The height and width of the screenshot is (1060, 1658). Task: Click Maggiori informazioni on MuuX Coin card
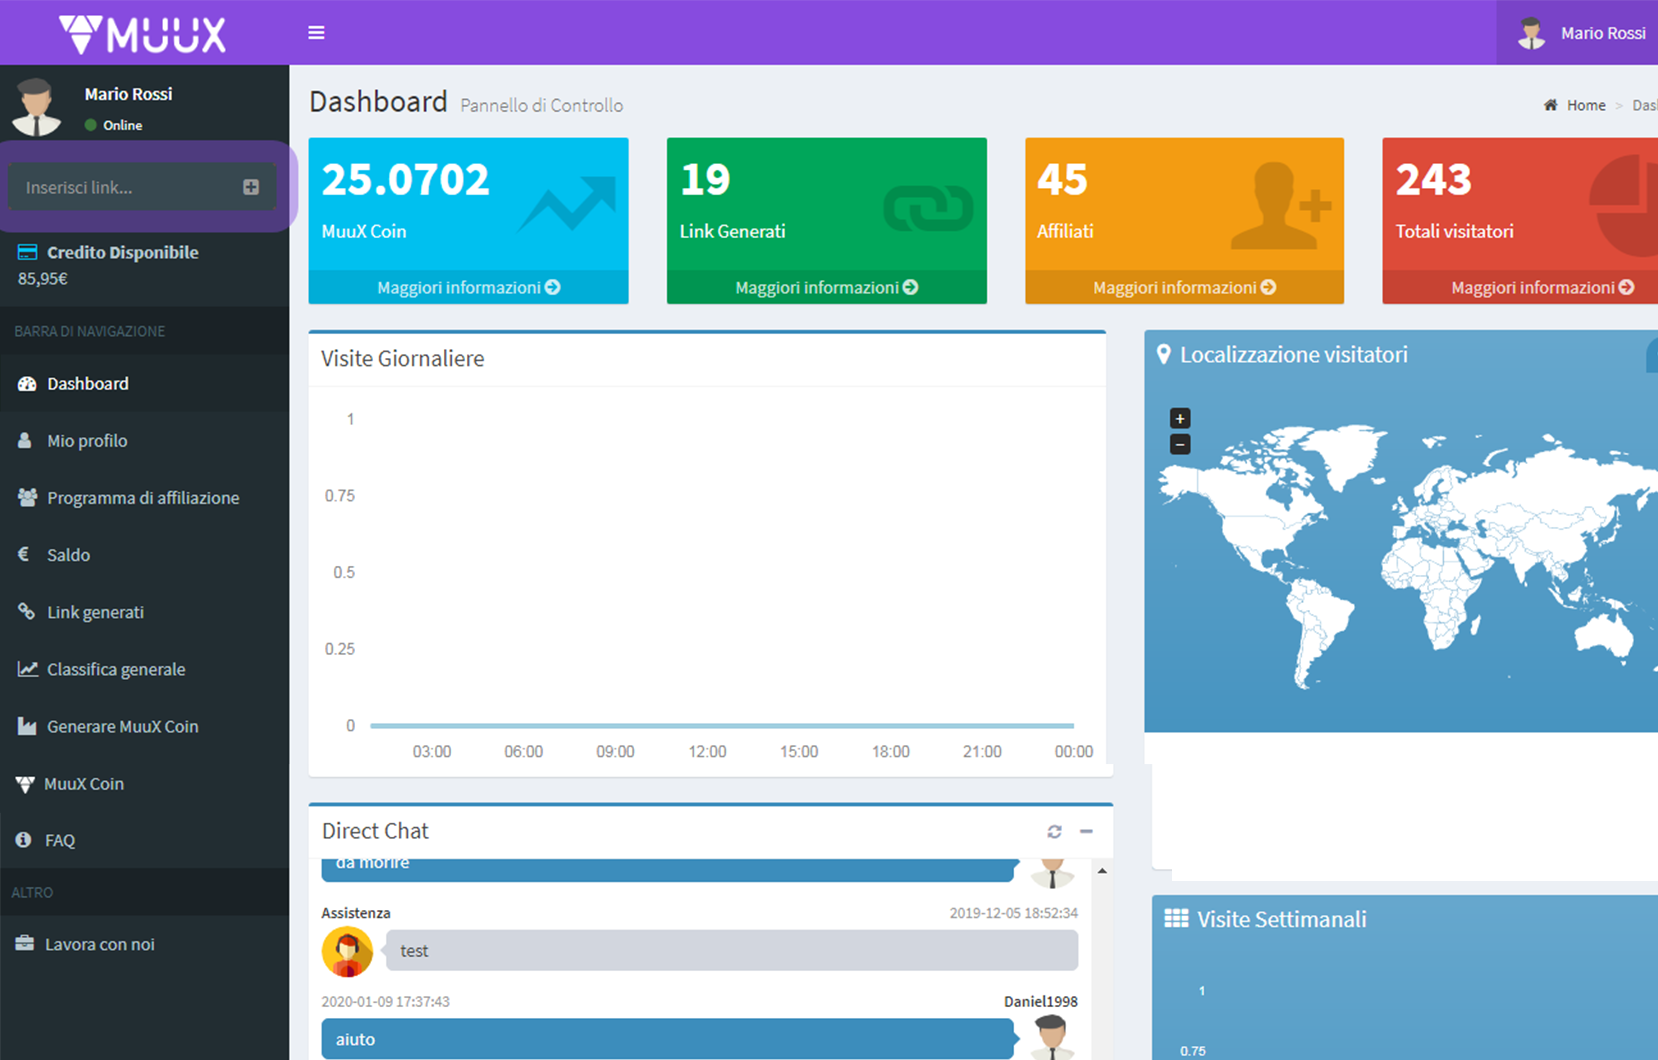(x=468, y=287)
